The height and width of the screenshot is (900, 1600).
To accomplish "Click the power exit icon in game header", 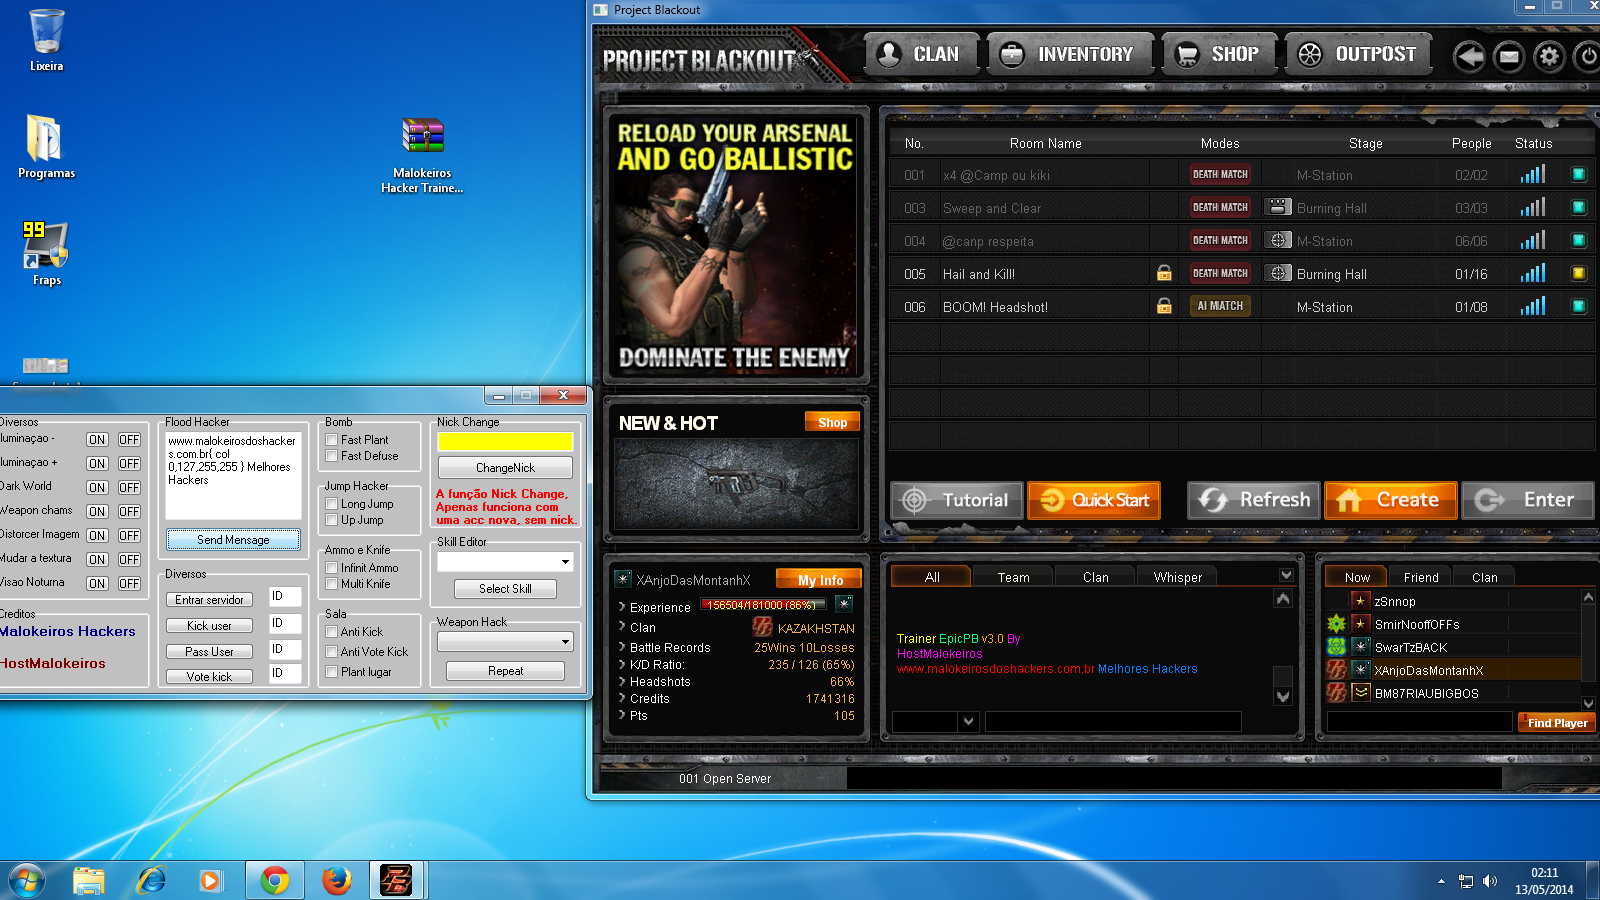I will tap(1587, 56).
